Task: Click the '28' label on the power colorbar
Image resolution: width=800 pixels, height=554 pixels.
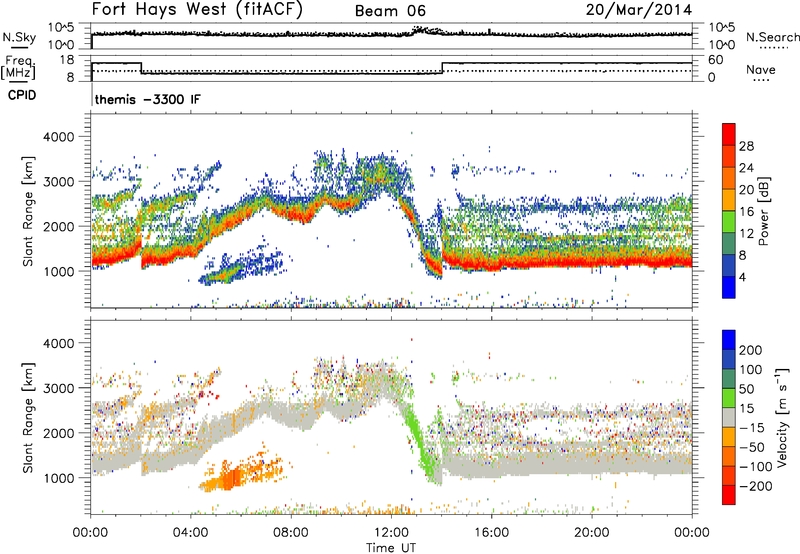Action: (746, 146)
